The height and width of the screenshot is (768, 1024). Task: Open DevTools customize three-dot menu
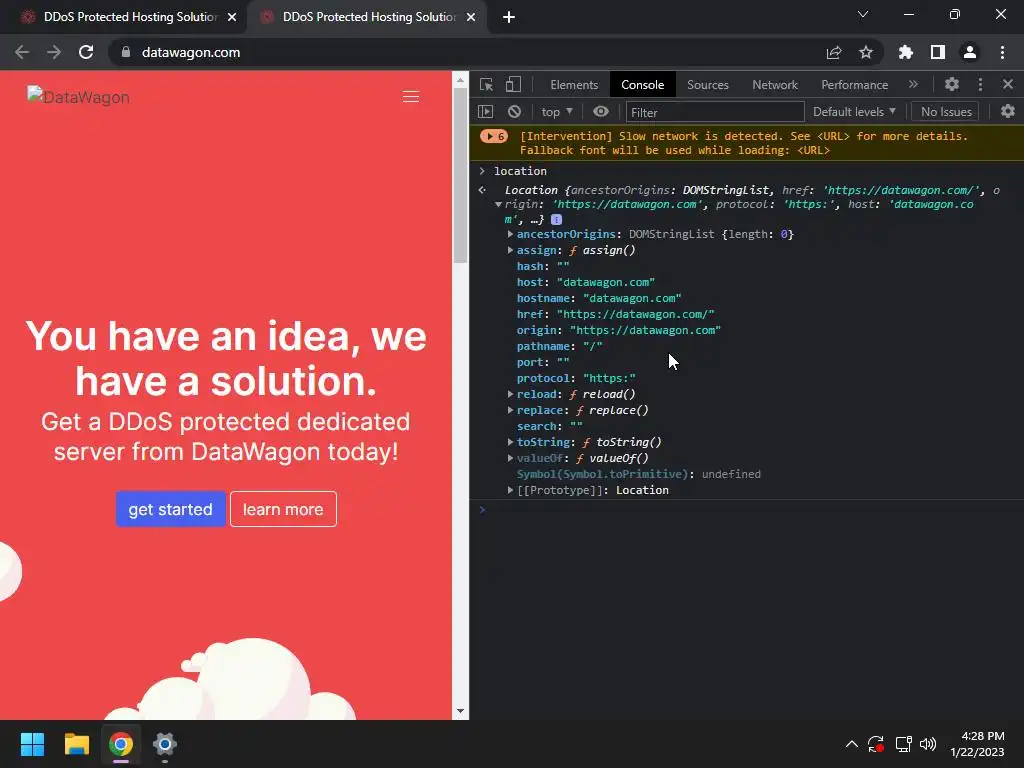980,84
